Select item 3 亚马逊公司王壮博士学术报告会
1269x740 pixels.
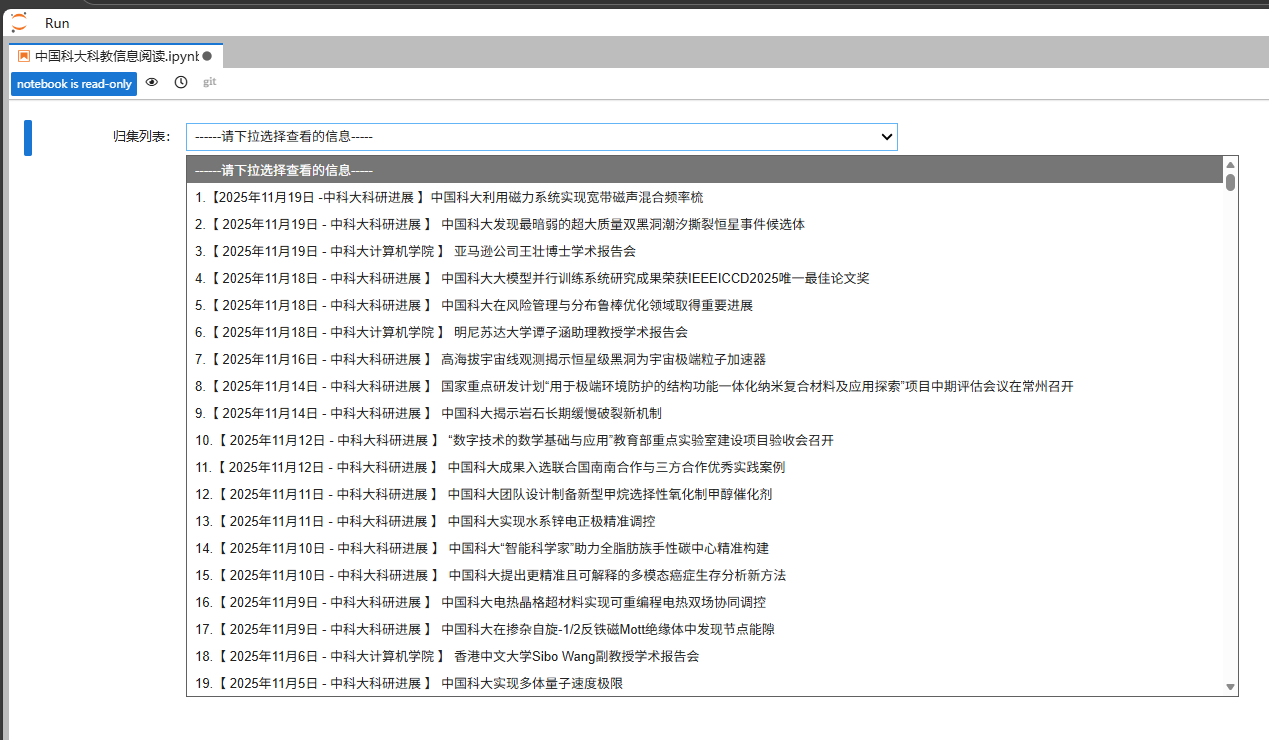(x=705, y=251)
